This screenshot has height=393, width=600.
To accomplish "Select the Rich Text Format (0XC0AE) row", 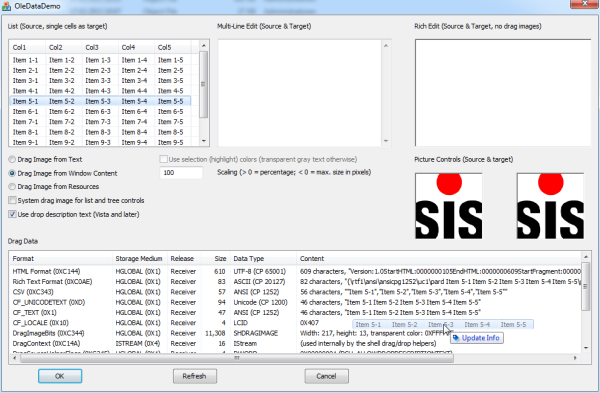I will [295, 282].
